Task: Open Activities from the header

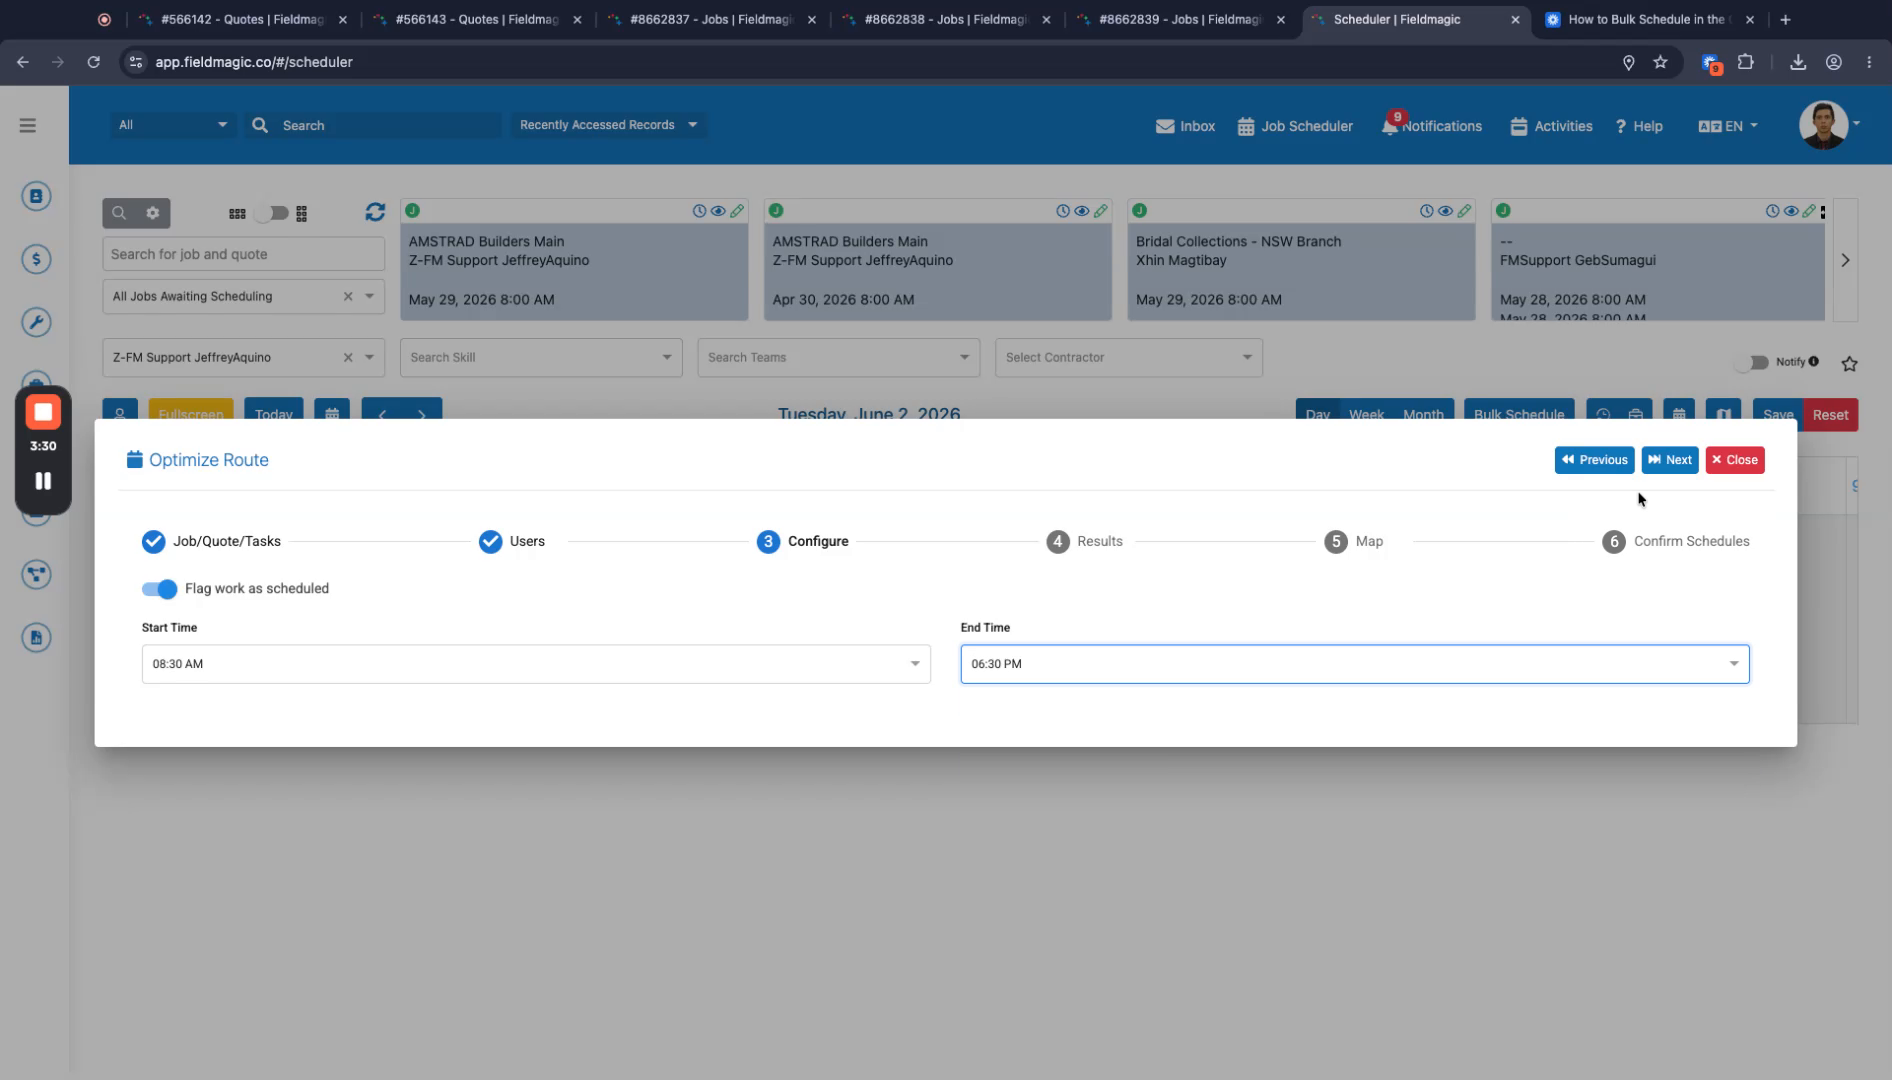Action: 1551,126
